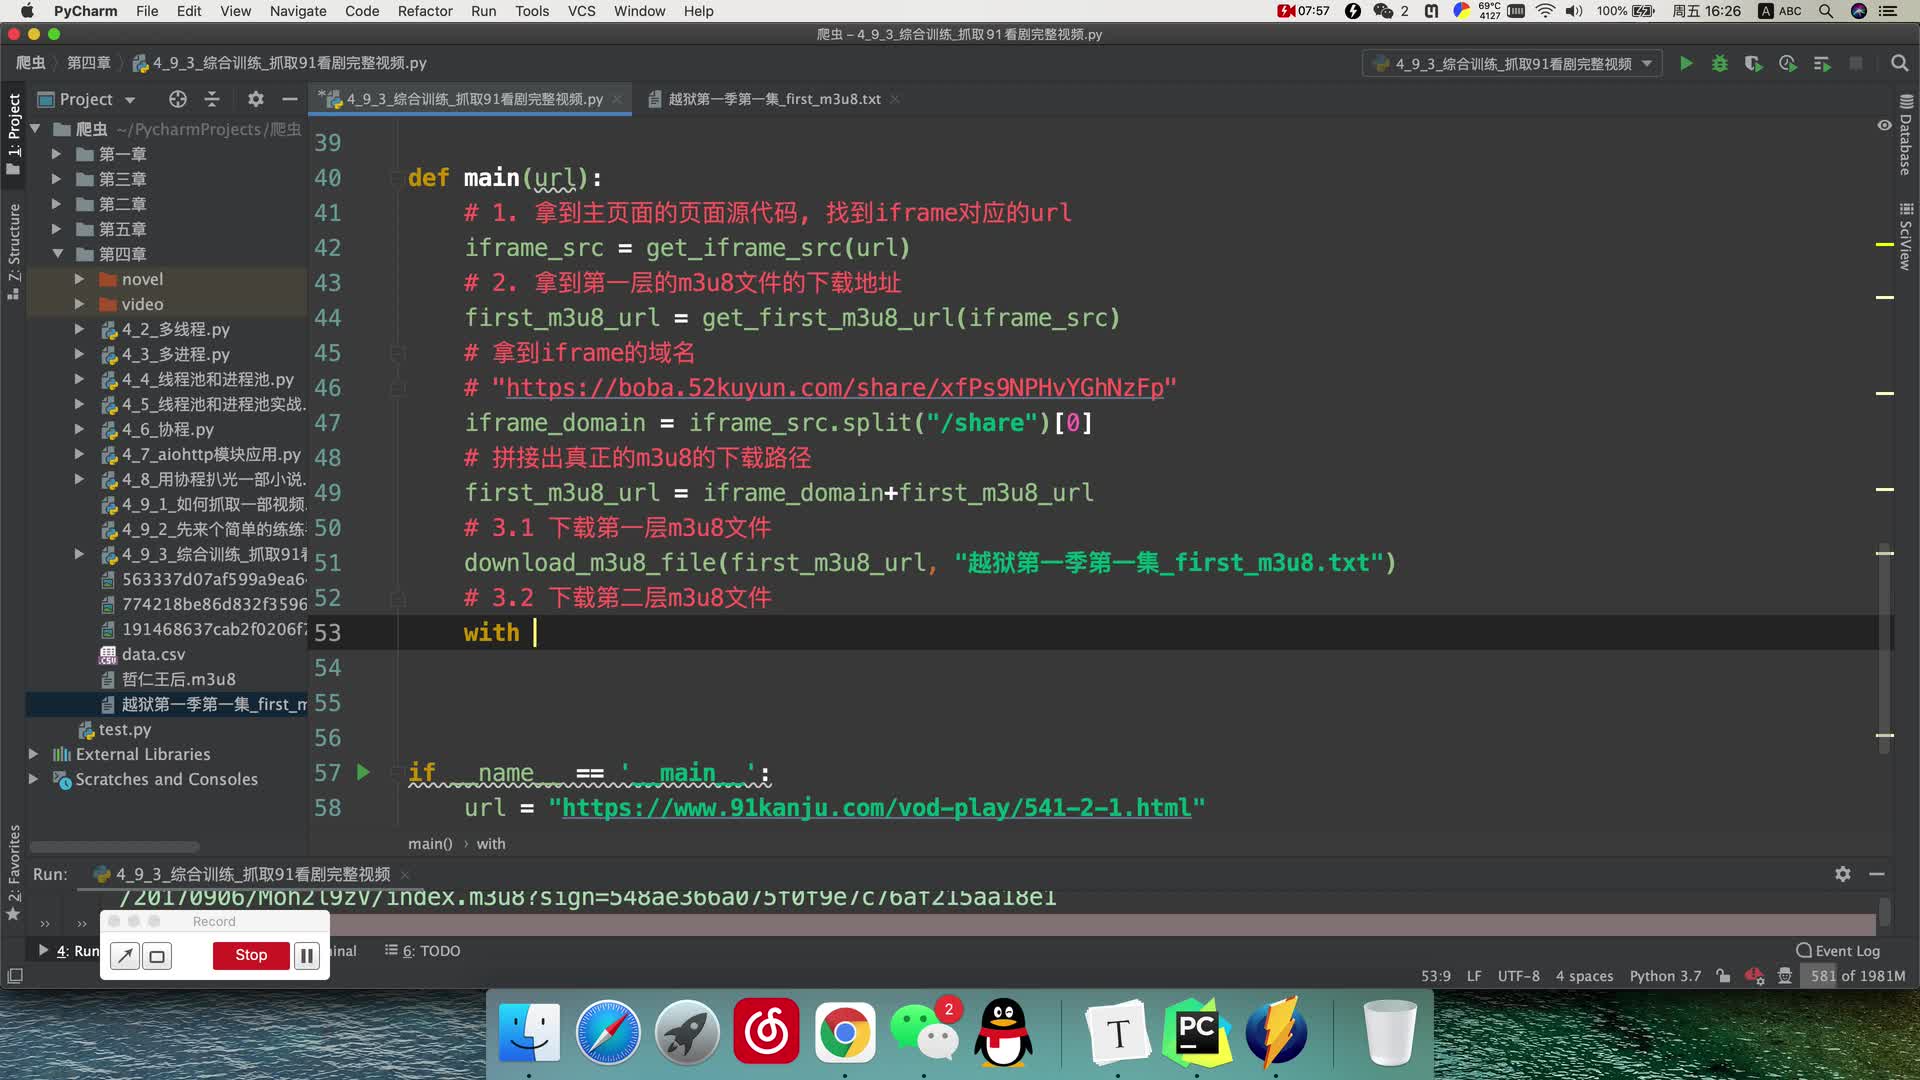Open the SciView side panel
The width and height of the screenshot is (1920, 1080).
1906,237
